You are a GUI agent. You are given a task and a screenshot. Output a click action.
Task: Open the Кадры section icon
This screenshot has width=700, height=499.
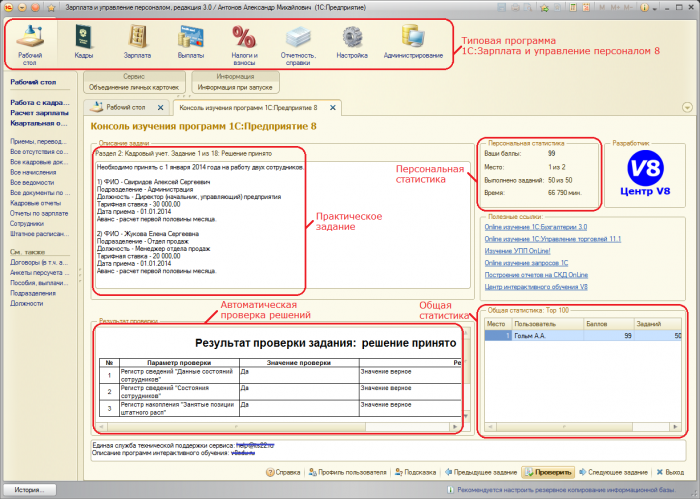tap(83, 42)
